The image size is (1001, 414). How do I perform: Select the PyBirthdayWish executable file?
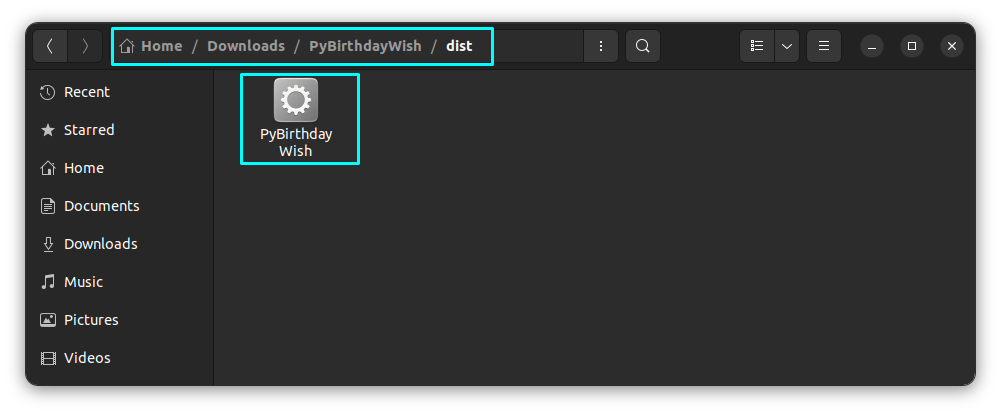tap(296, 118)
